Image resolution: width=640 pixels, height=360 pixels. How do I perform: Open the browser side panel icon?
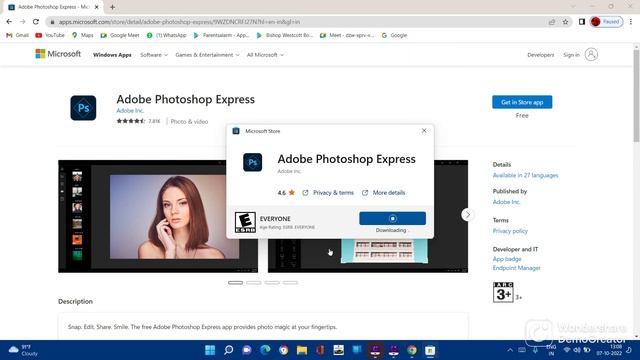pyautogui.click(x=582, y=22)
